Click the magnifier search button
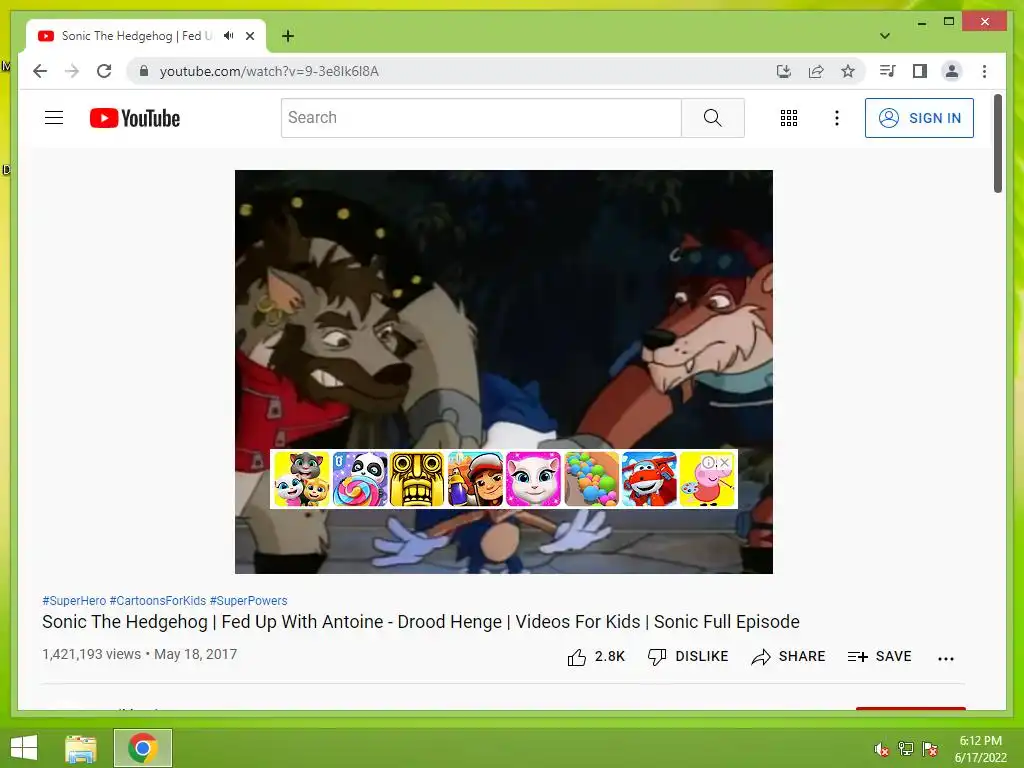Image resolution: width=1024 pixels, height=768 pixels. pos(712,118)
